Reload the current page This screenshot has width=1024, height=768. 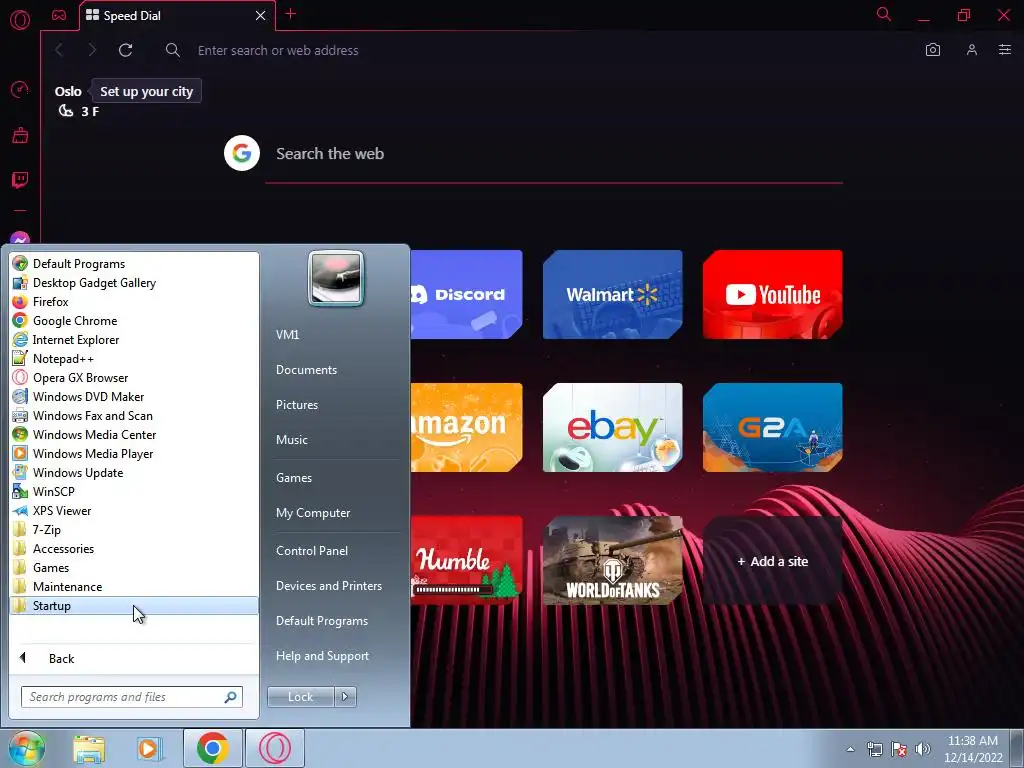click(x=125, y=50)
